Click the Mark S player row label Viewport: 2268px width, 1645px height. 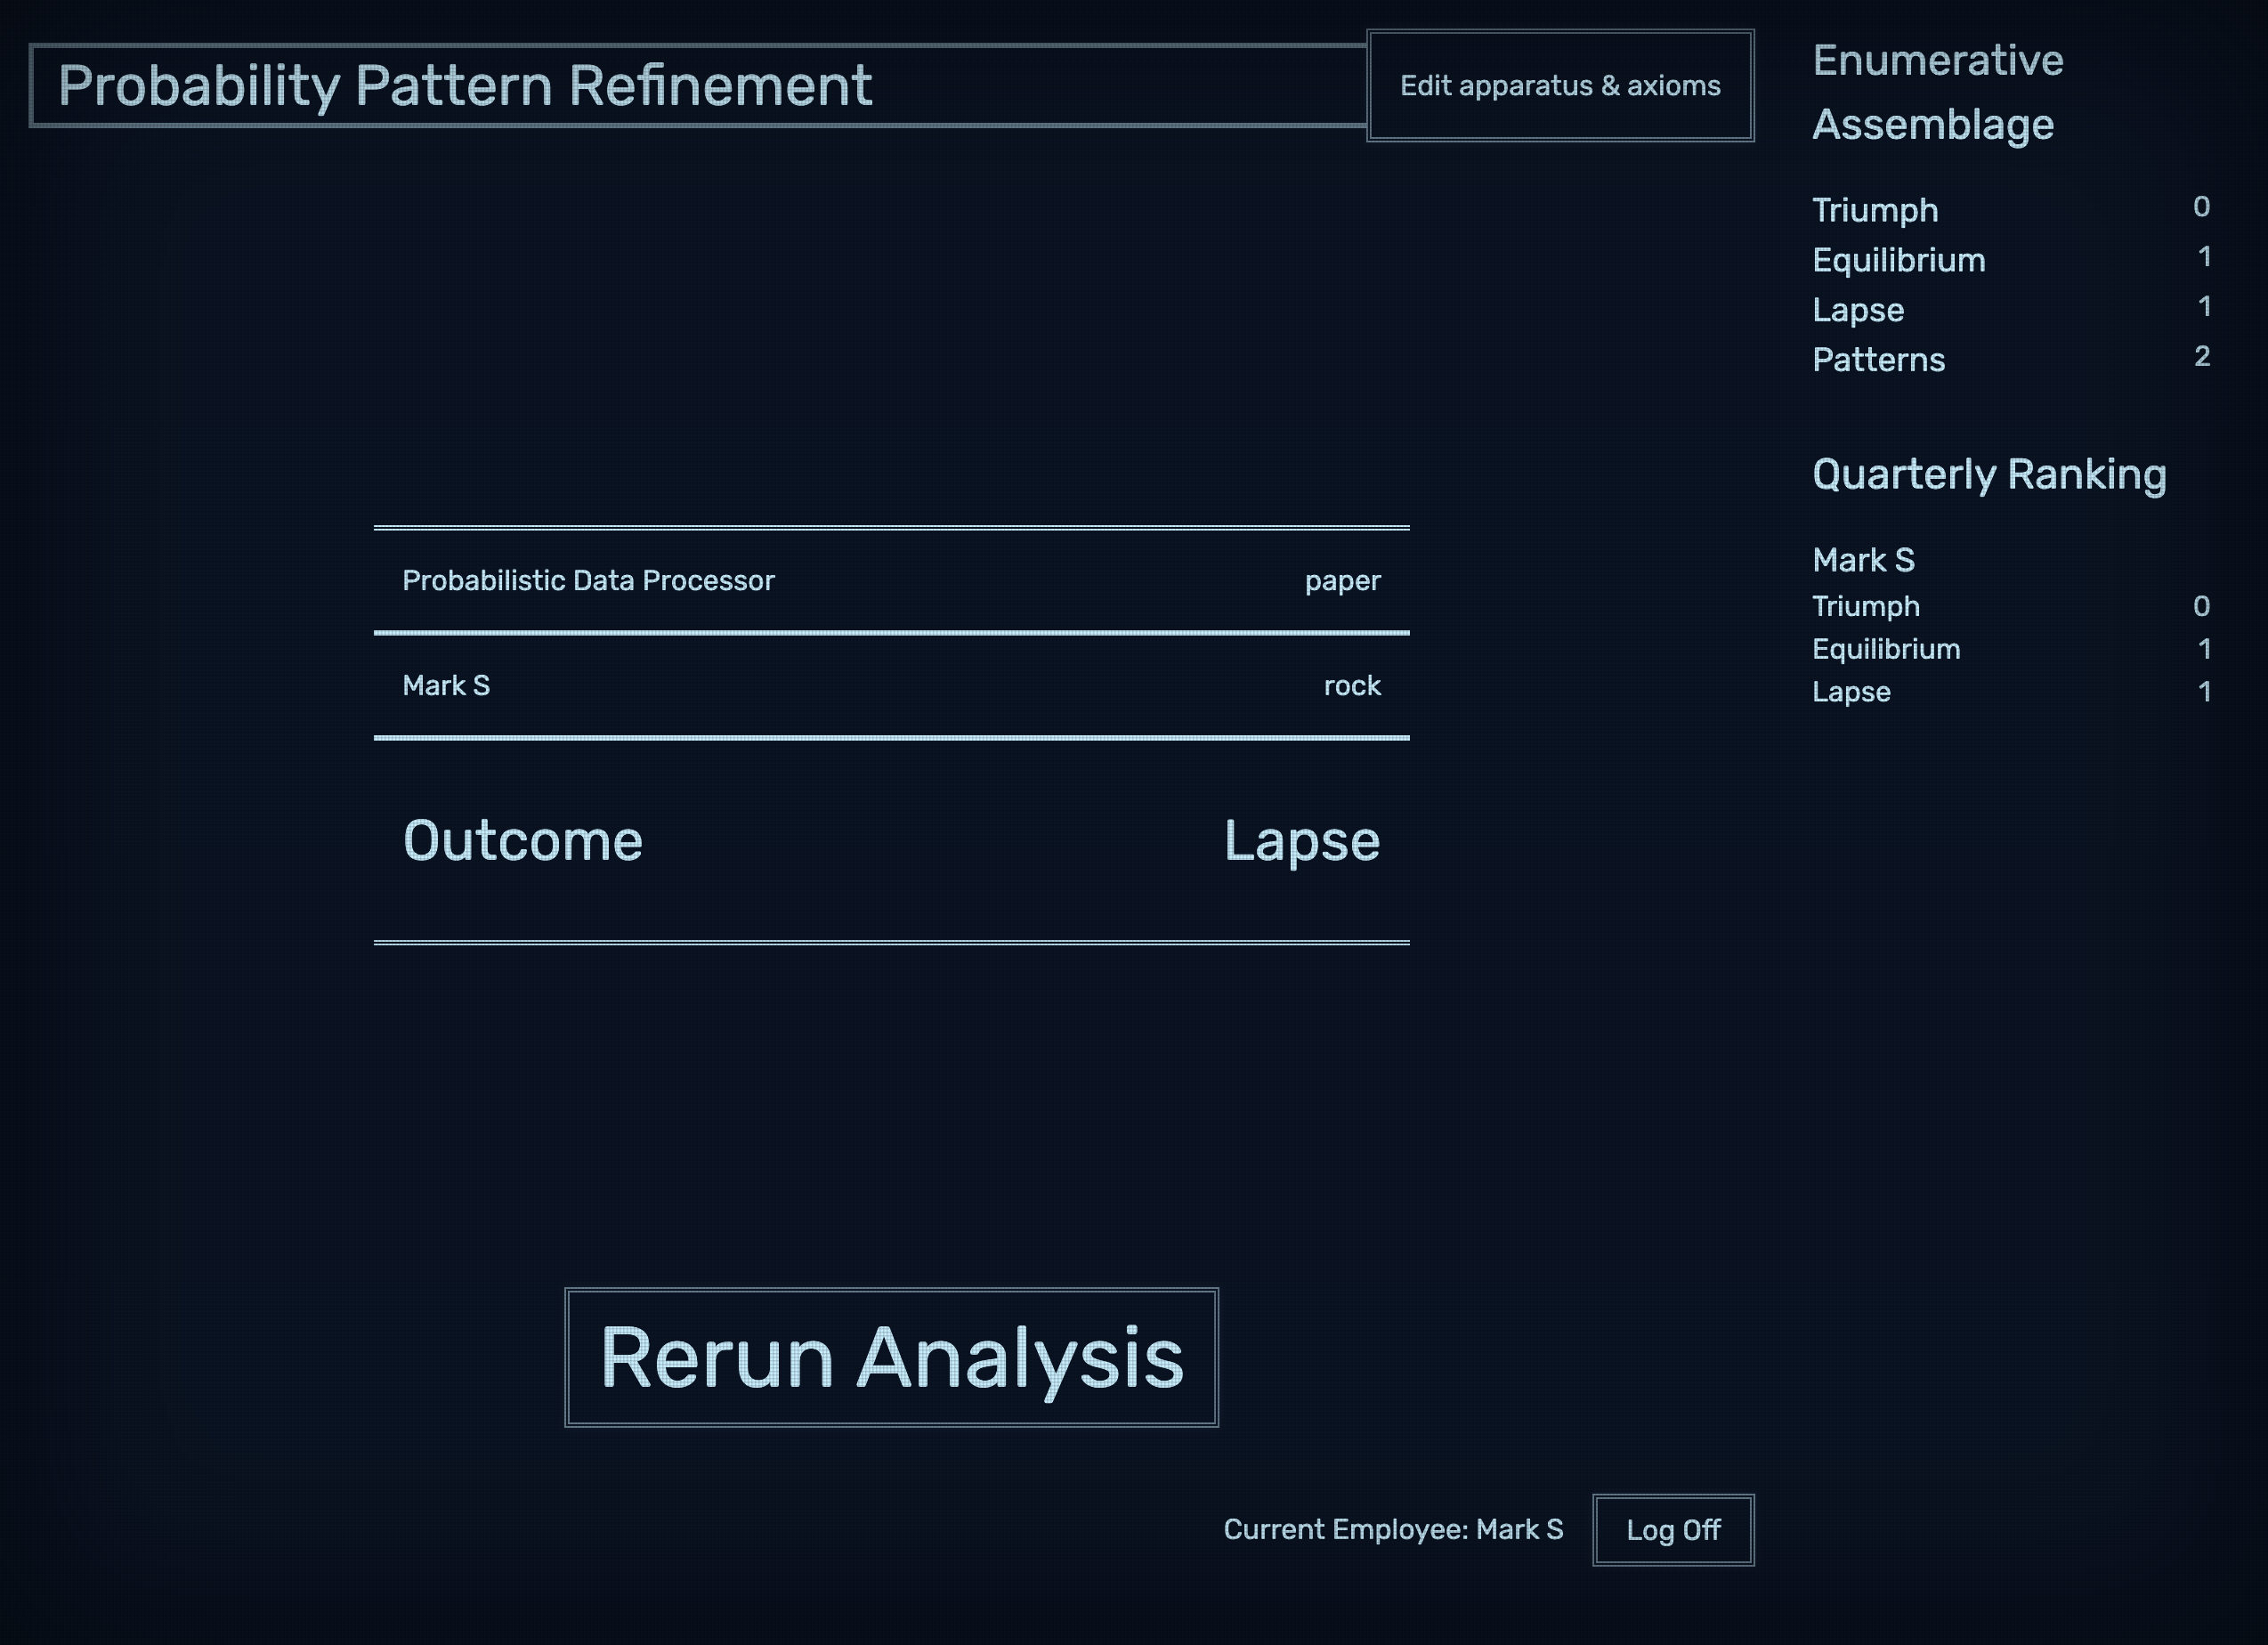point(446,686)
